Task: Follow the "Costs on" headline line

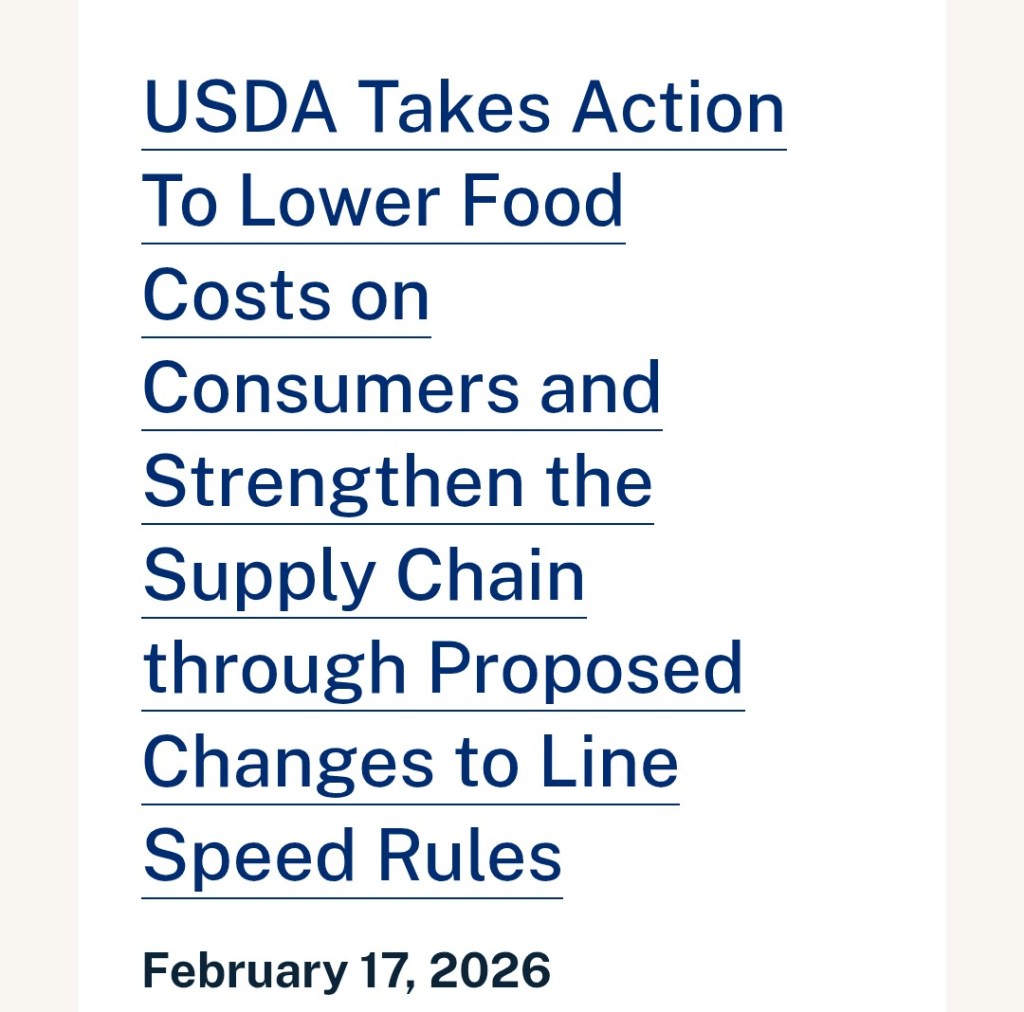Action: tap(286, 295)
